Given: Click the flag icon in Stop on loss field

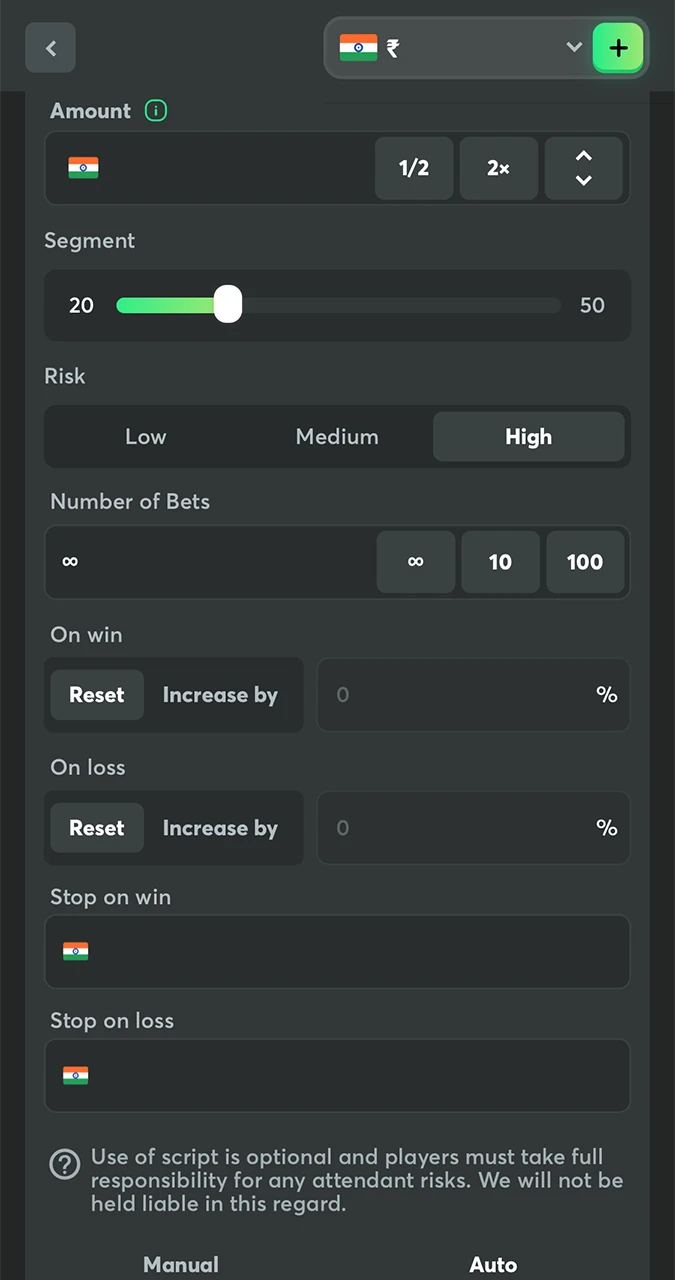Looking at the screenshot, I should point(75,1075).
